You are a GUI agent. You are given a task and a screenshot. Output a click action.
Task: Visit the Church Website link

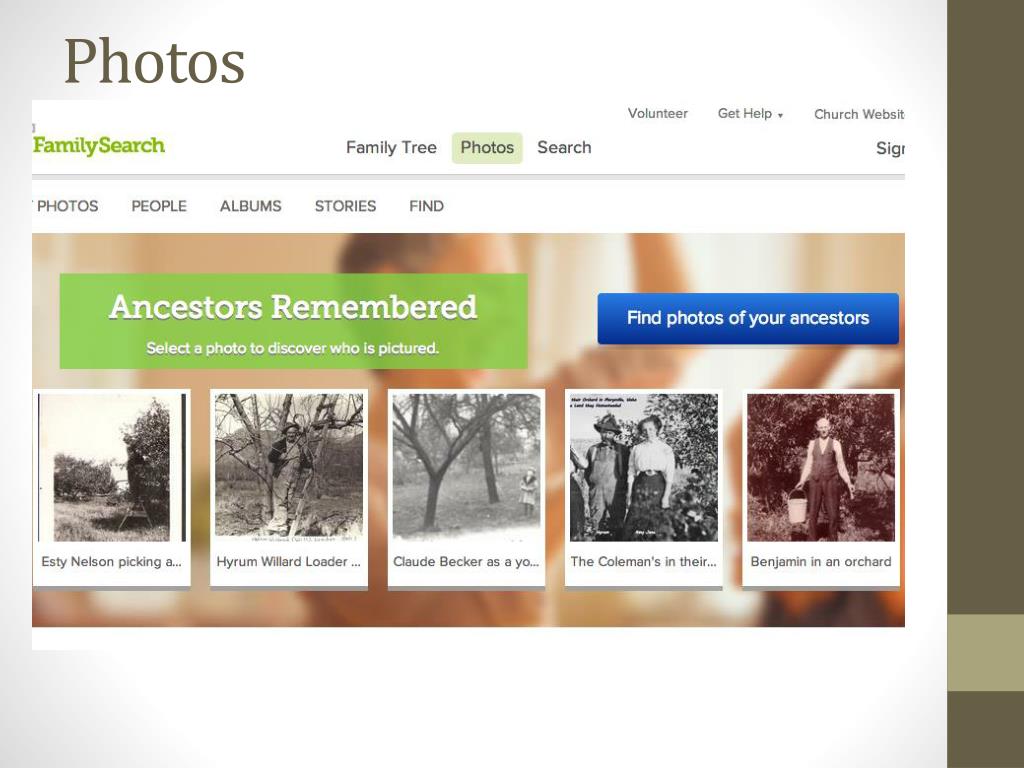pos(859,114)
